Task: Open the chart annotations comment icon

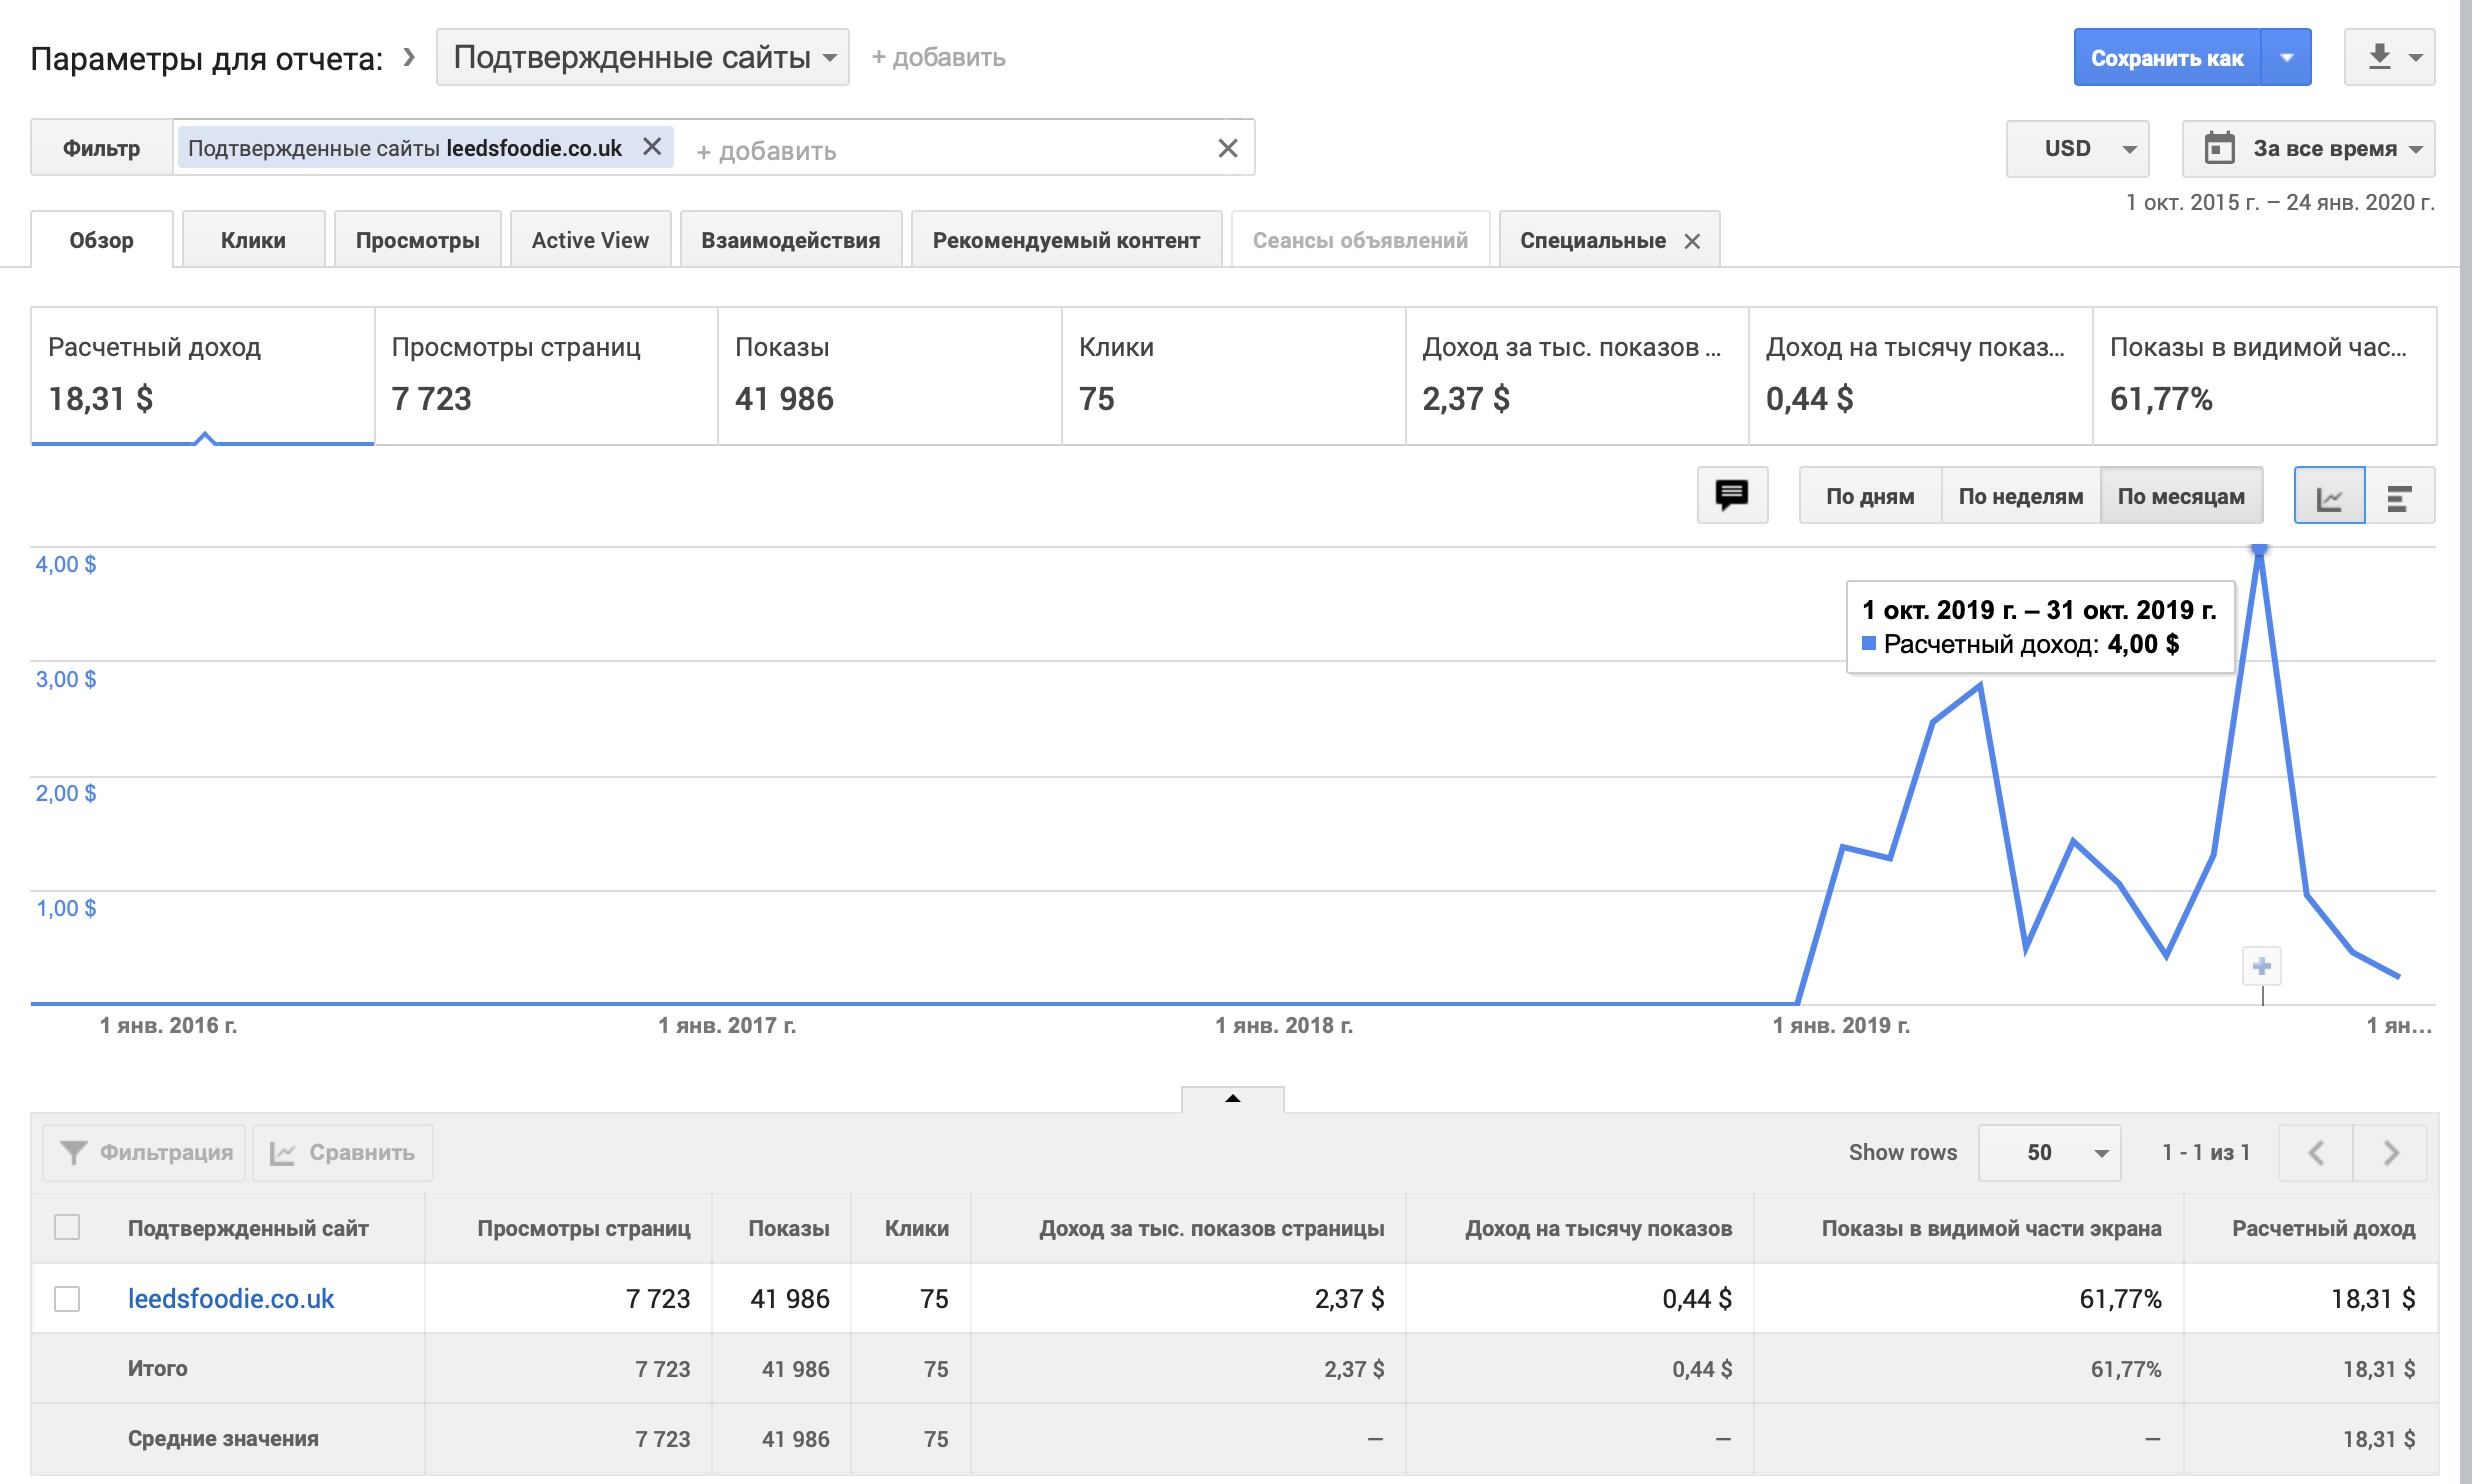Action: pyautogui.click(x=1731, y=495)
